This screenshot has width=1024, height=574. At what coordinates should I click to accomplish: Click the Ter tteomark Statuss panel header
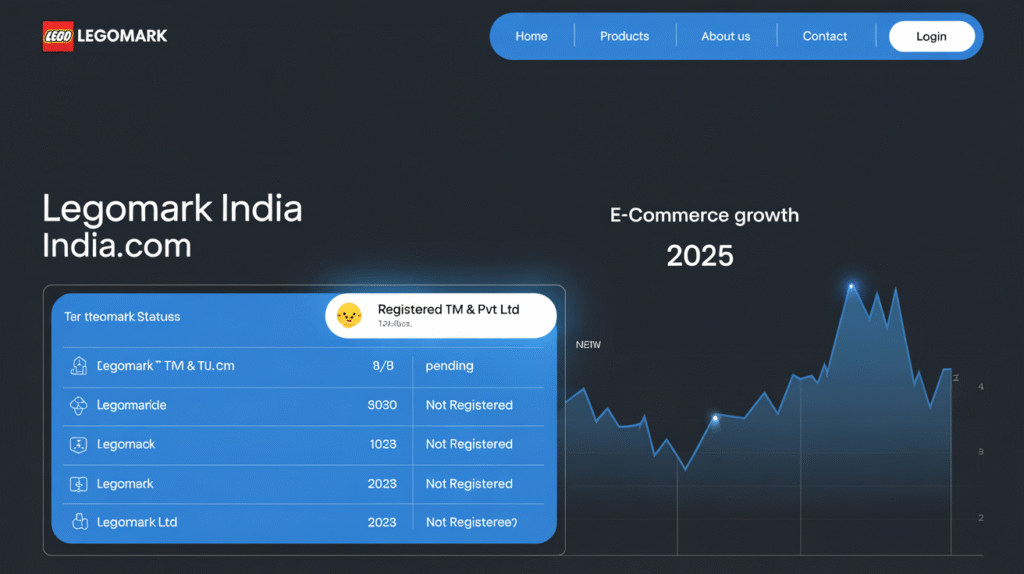[x=122, y=317]
